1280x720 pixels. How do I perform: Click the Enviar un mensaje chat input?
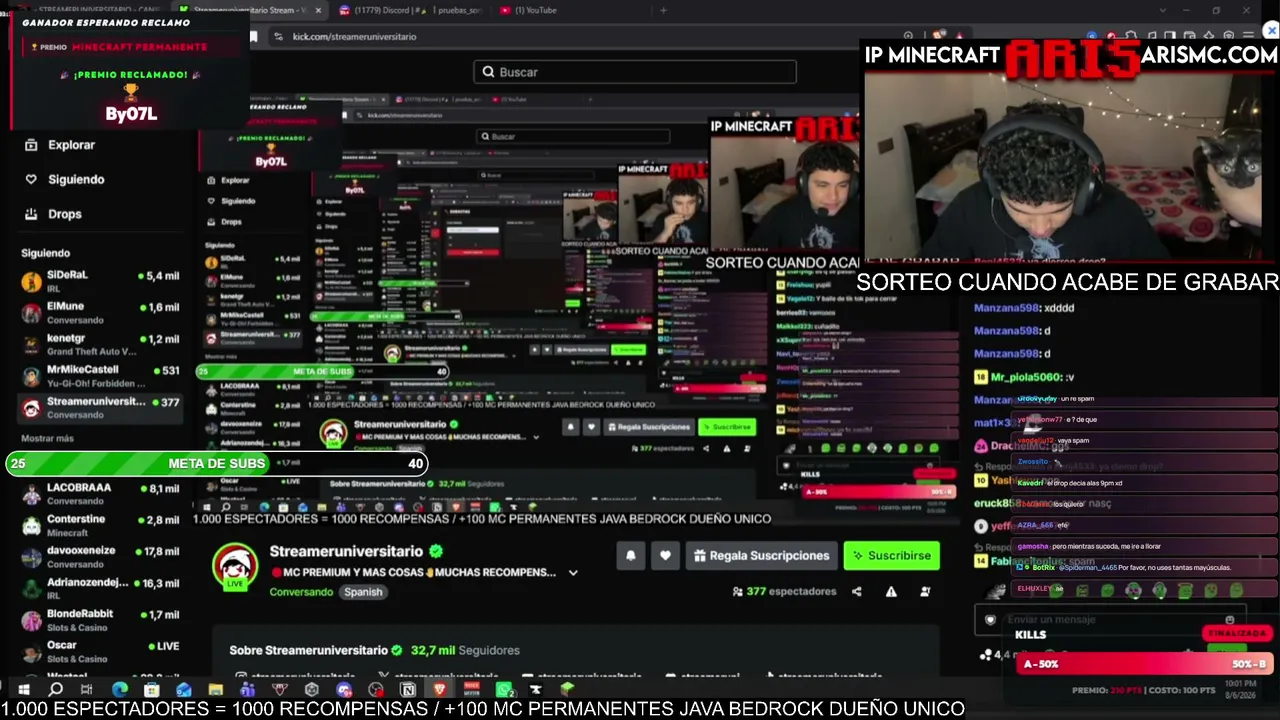point(1110,620)
